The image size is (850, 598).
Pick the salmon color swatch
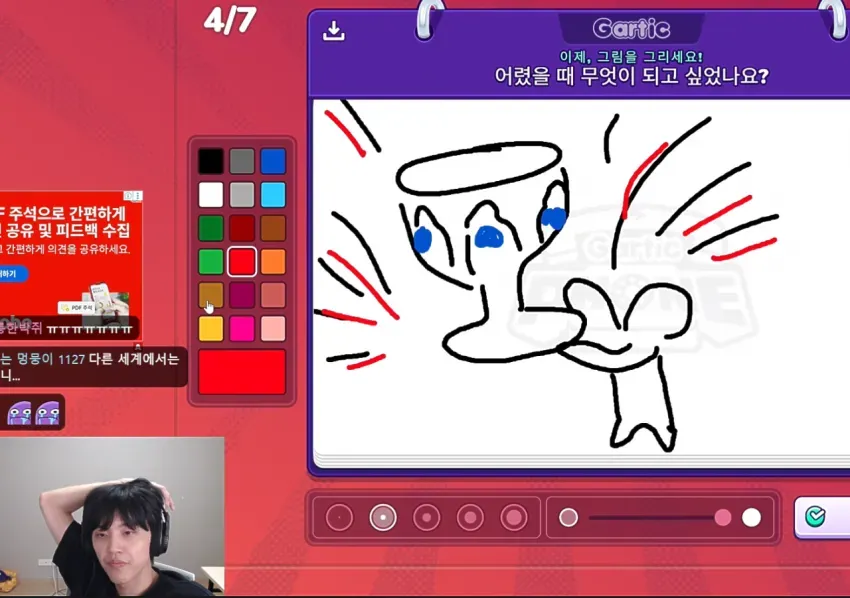tap(273, 295)
